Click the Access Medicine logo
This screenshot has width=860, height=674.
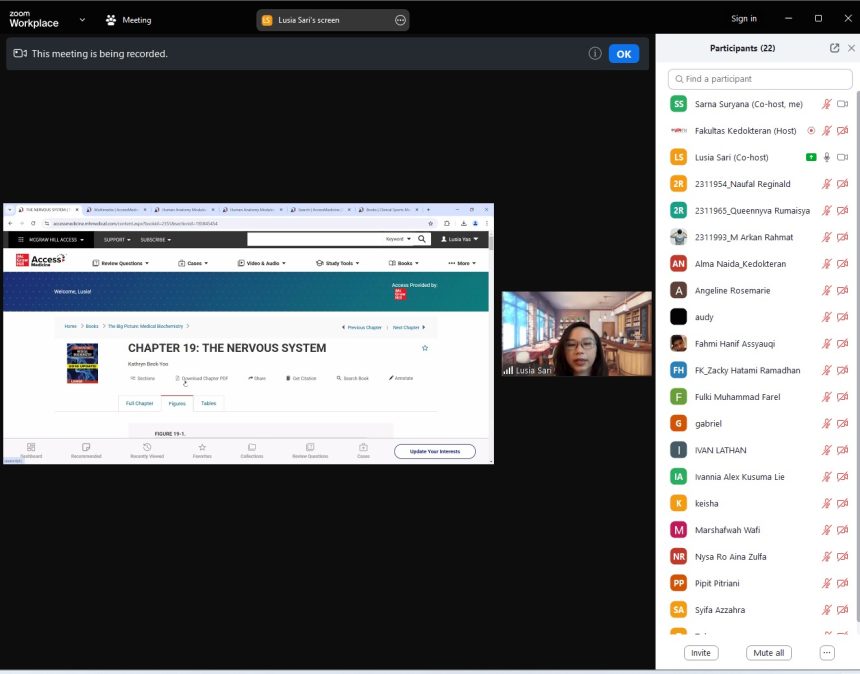point(41,260)
